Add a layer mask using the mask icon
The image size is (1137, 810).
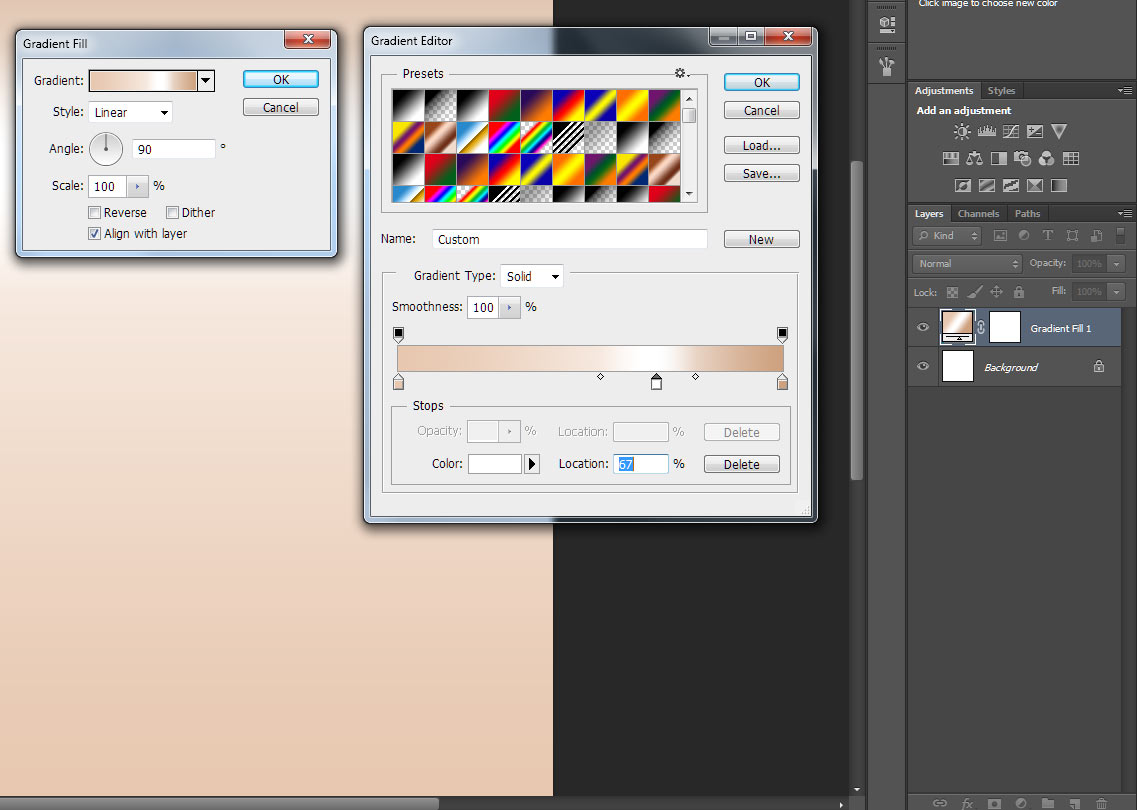(995, 802)
